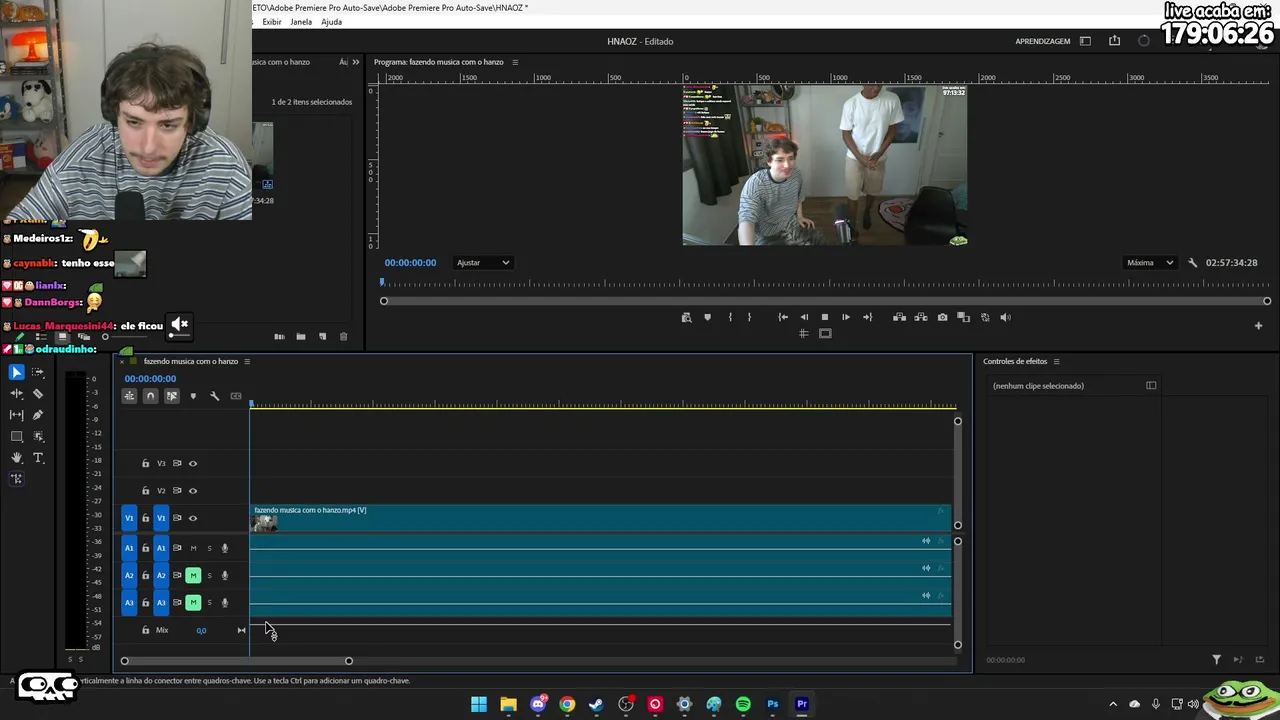Step forward one frame
Viewport: 1280px width, 720px height.
pyautogui.click(x=846, y=317)
